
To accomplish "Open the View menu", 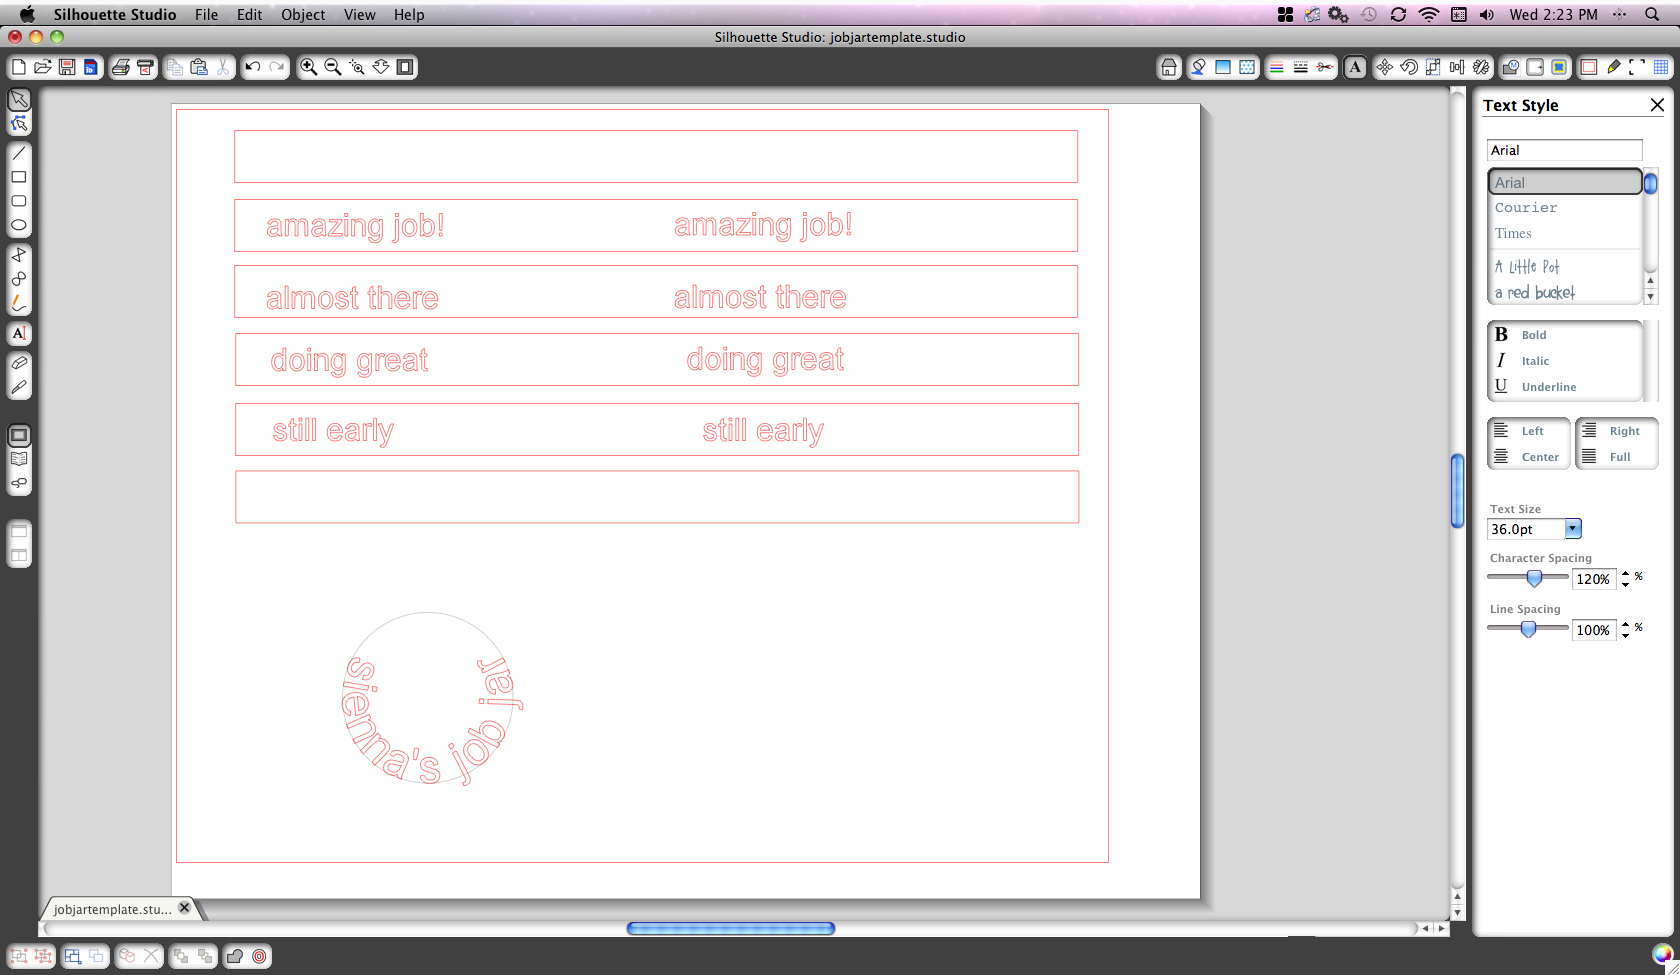I will (x=360, y=14).
